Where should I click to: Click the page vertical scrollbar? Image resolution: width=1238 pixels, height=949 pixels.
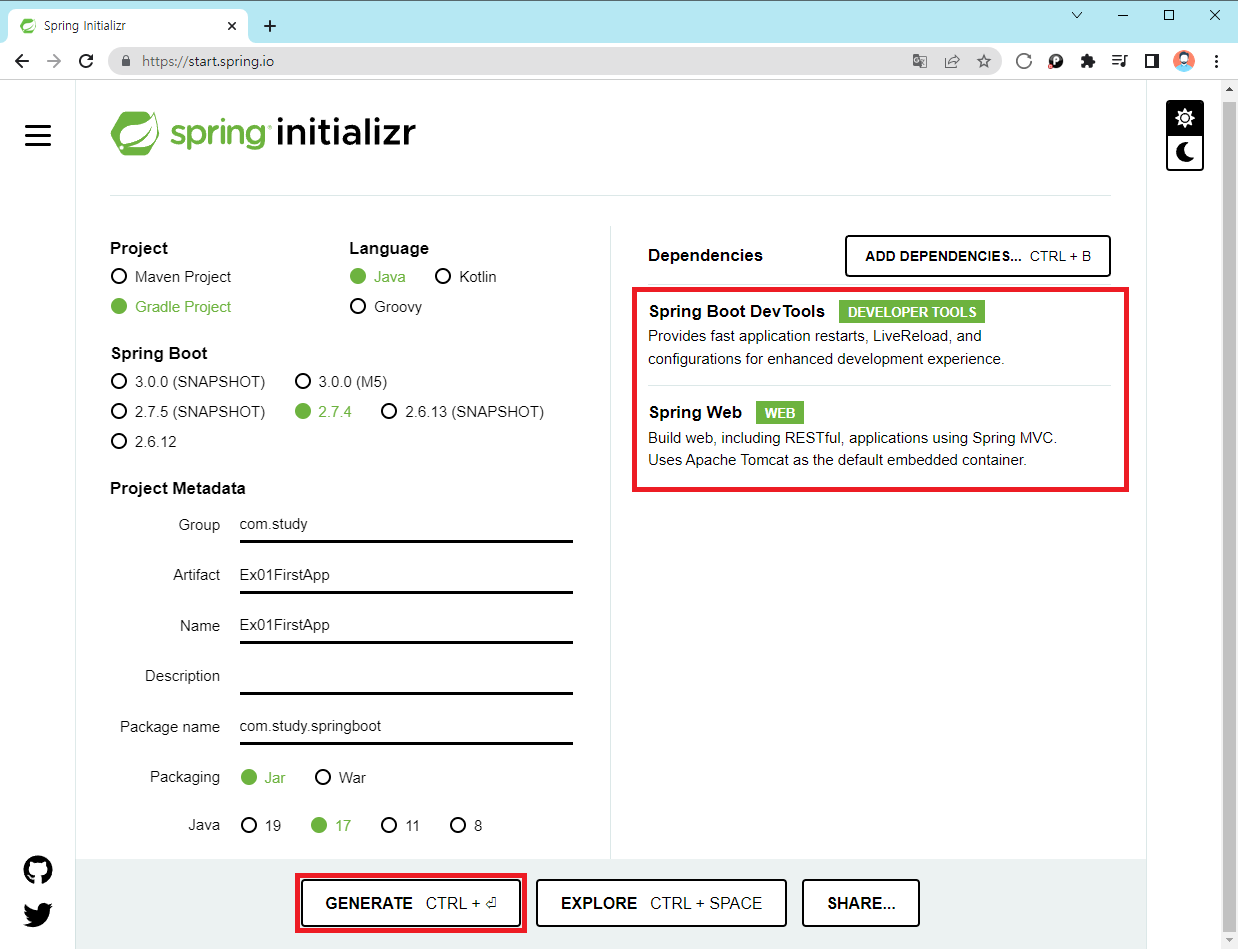point(1229,515)
